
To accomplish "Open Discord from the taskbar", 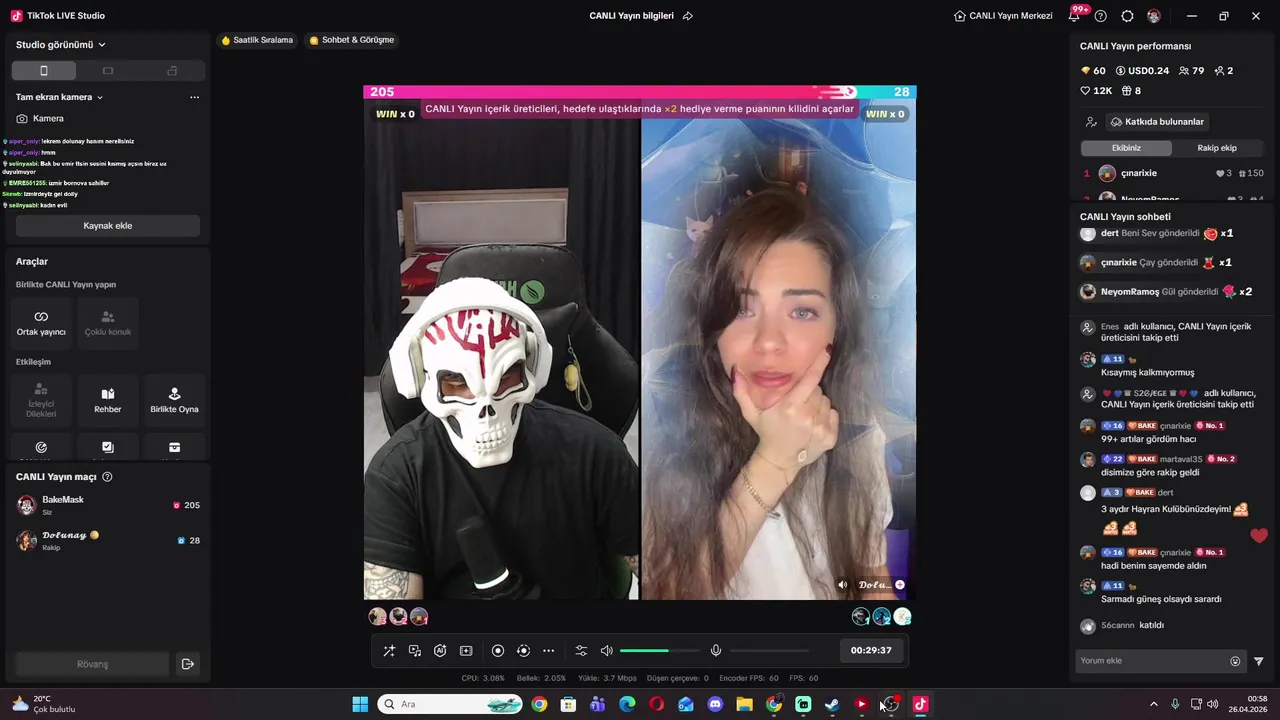I will point(715,705).
